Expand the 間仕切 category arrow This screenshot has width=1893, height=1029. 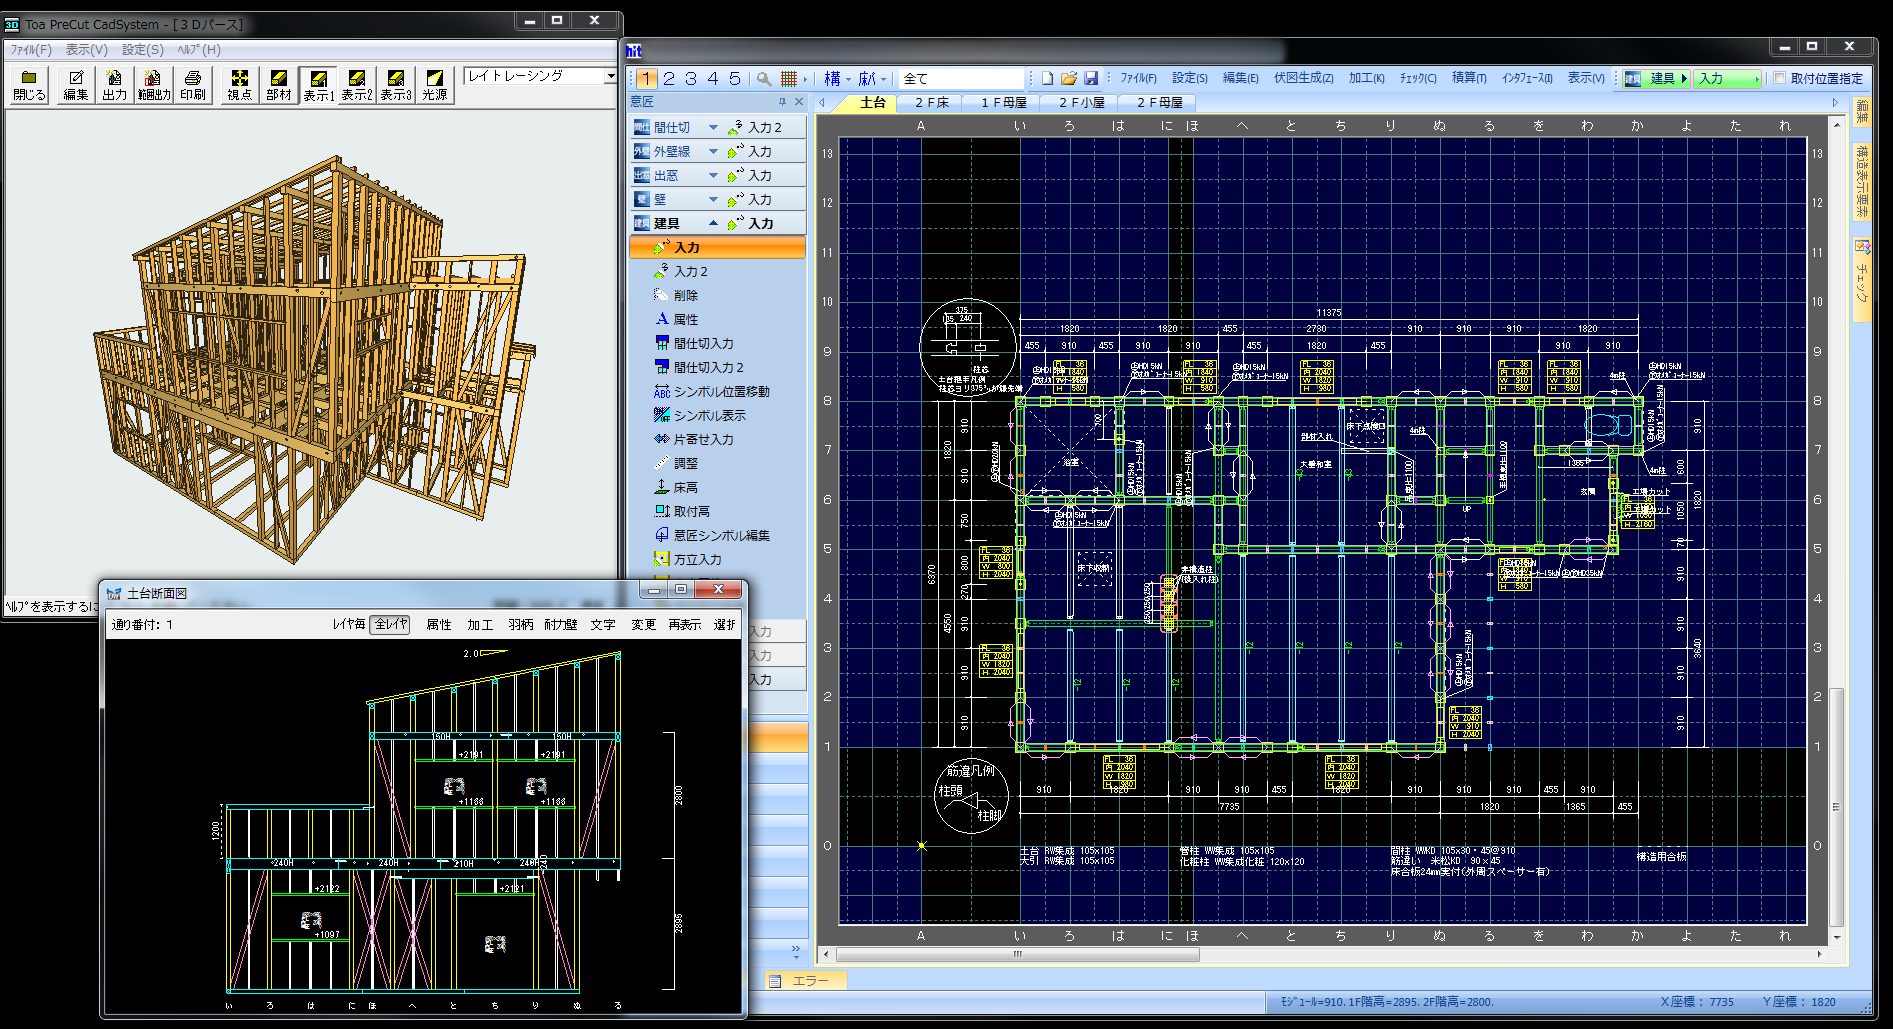713,127
